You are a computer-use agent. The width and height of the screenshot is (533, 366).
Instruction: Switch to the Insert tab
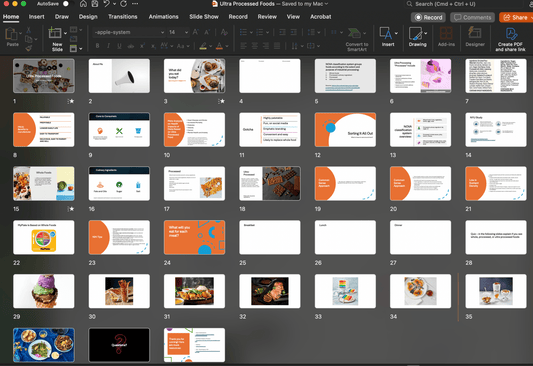[36, 17]
